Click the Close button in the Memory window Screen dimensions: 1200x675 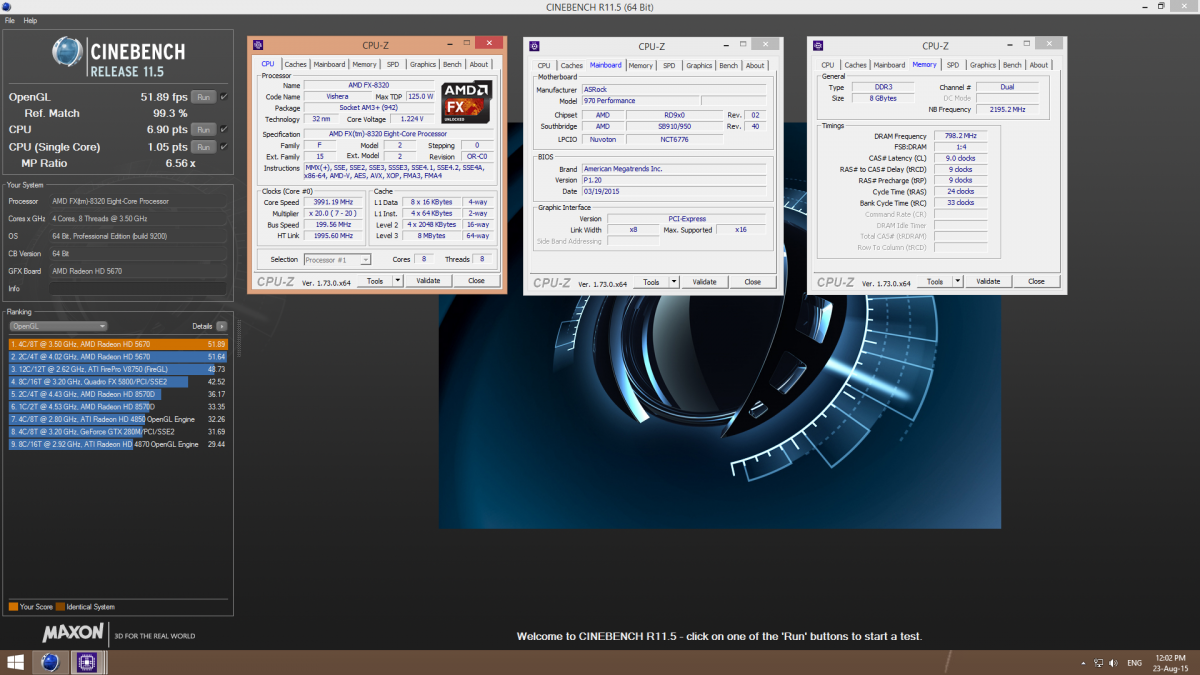point(1036,282)
